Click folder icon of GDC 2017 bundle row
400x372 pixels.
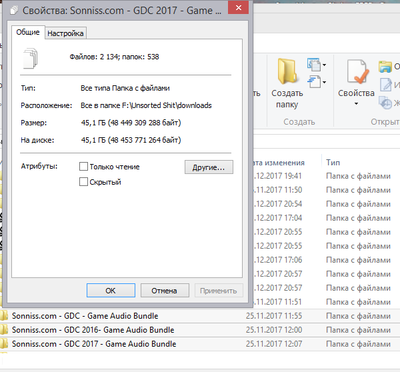click(x=4, y=344)
